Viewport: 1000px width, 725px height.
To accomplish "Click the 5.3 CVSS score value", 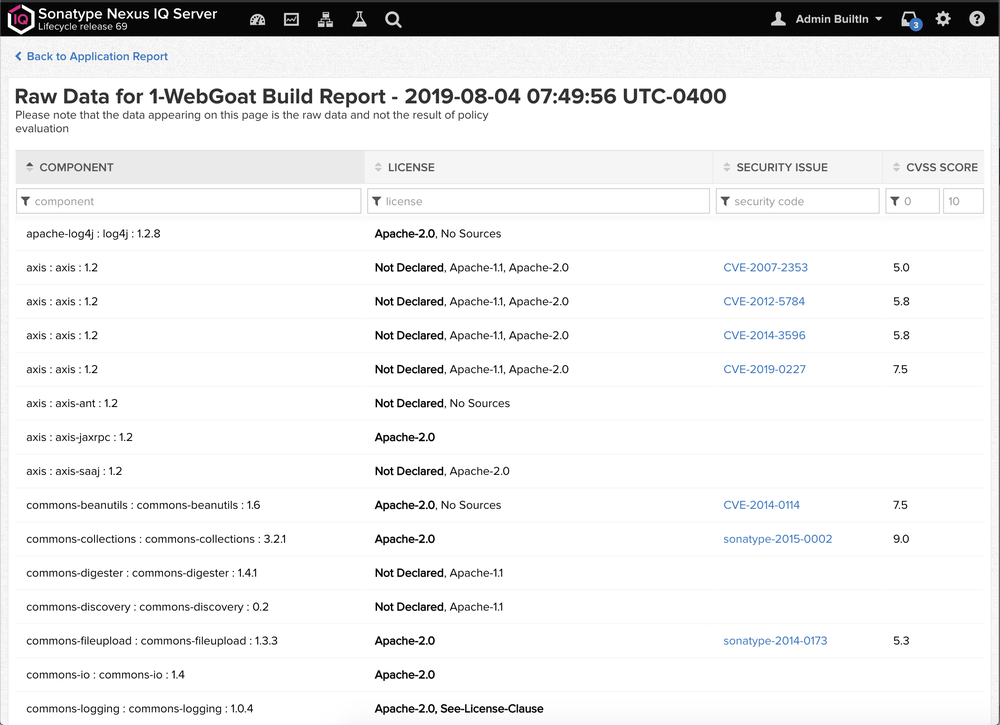I will tap(901, 640).
